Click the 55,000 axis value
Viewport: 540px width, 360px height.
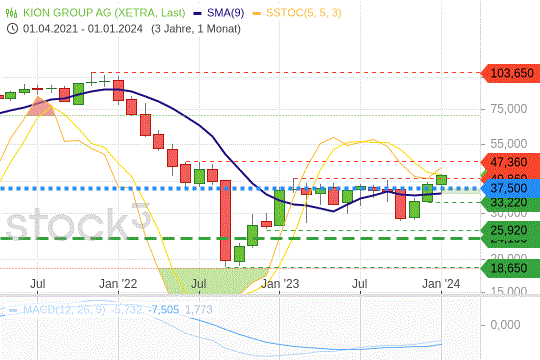(x=509, y=144)
